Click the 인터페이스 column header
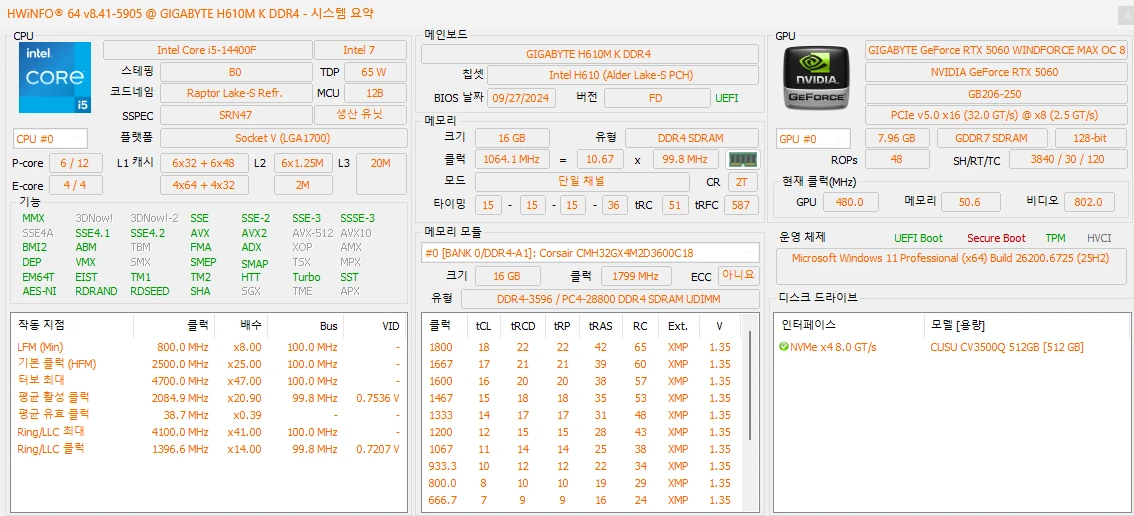The image size is (1134, 516). pos(849,326)
